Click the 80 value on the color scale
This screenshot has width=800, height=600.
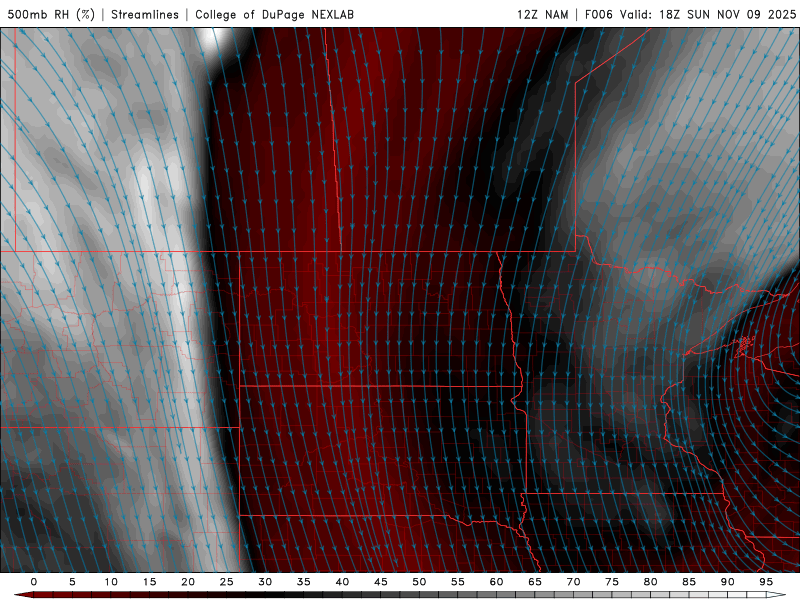point(651,582)
